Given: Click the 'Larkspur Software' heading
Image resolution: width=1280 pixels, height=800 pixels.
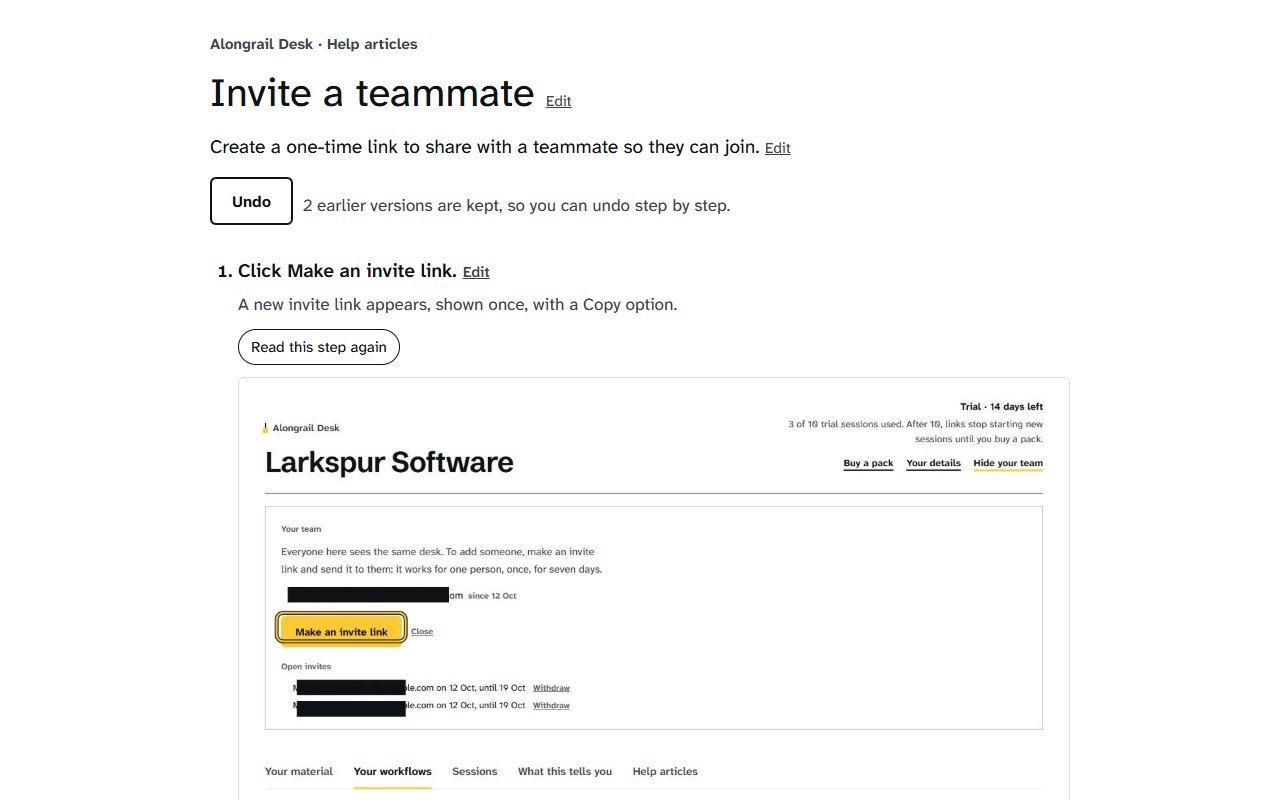Looking at the screenshot, I should [389, 462].
